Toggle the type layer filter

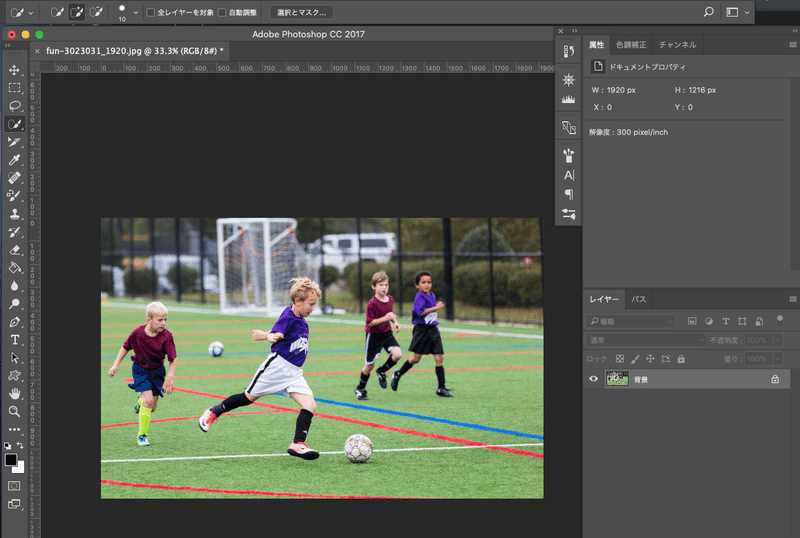(726, 321)
